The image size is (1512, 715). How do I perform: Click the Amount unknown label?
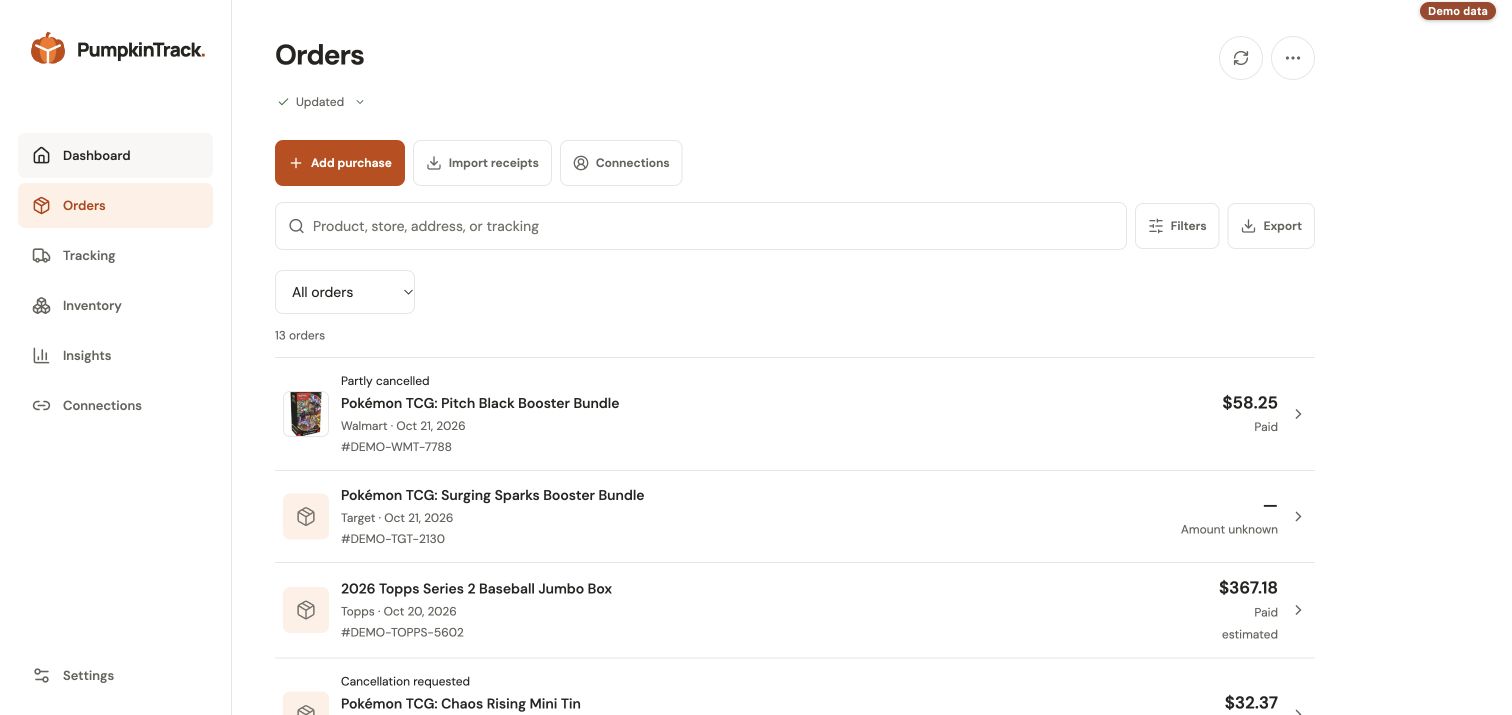coord(1229,530)
